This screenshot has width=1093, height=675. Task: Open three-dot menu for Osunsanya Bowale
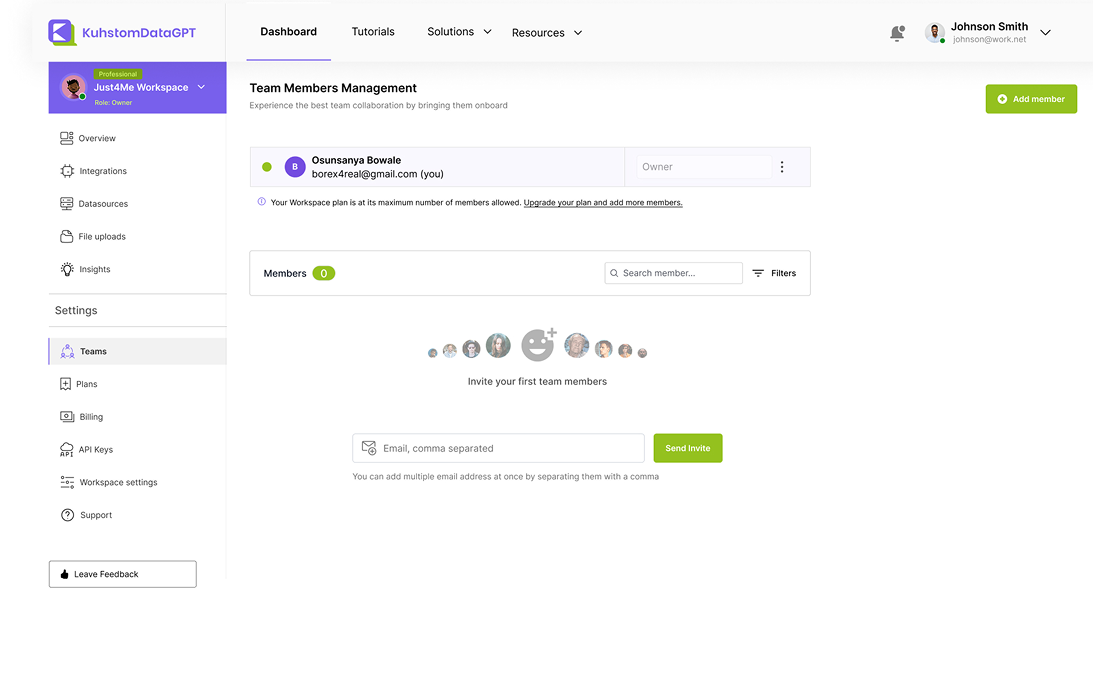(782, 167)
